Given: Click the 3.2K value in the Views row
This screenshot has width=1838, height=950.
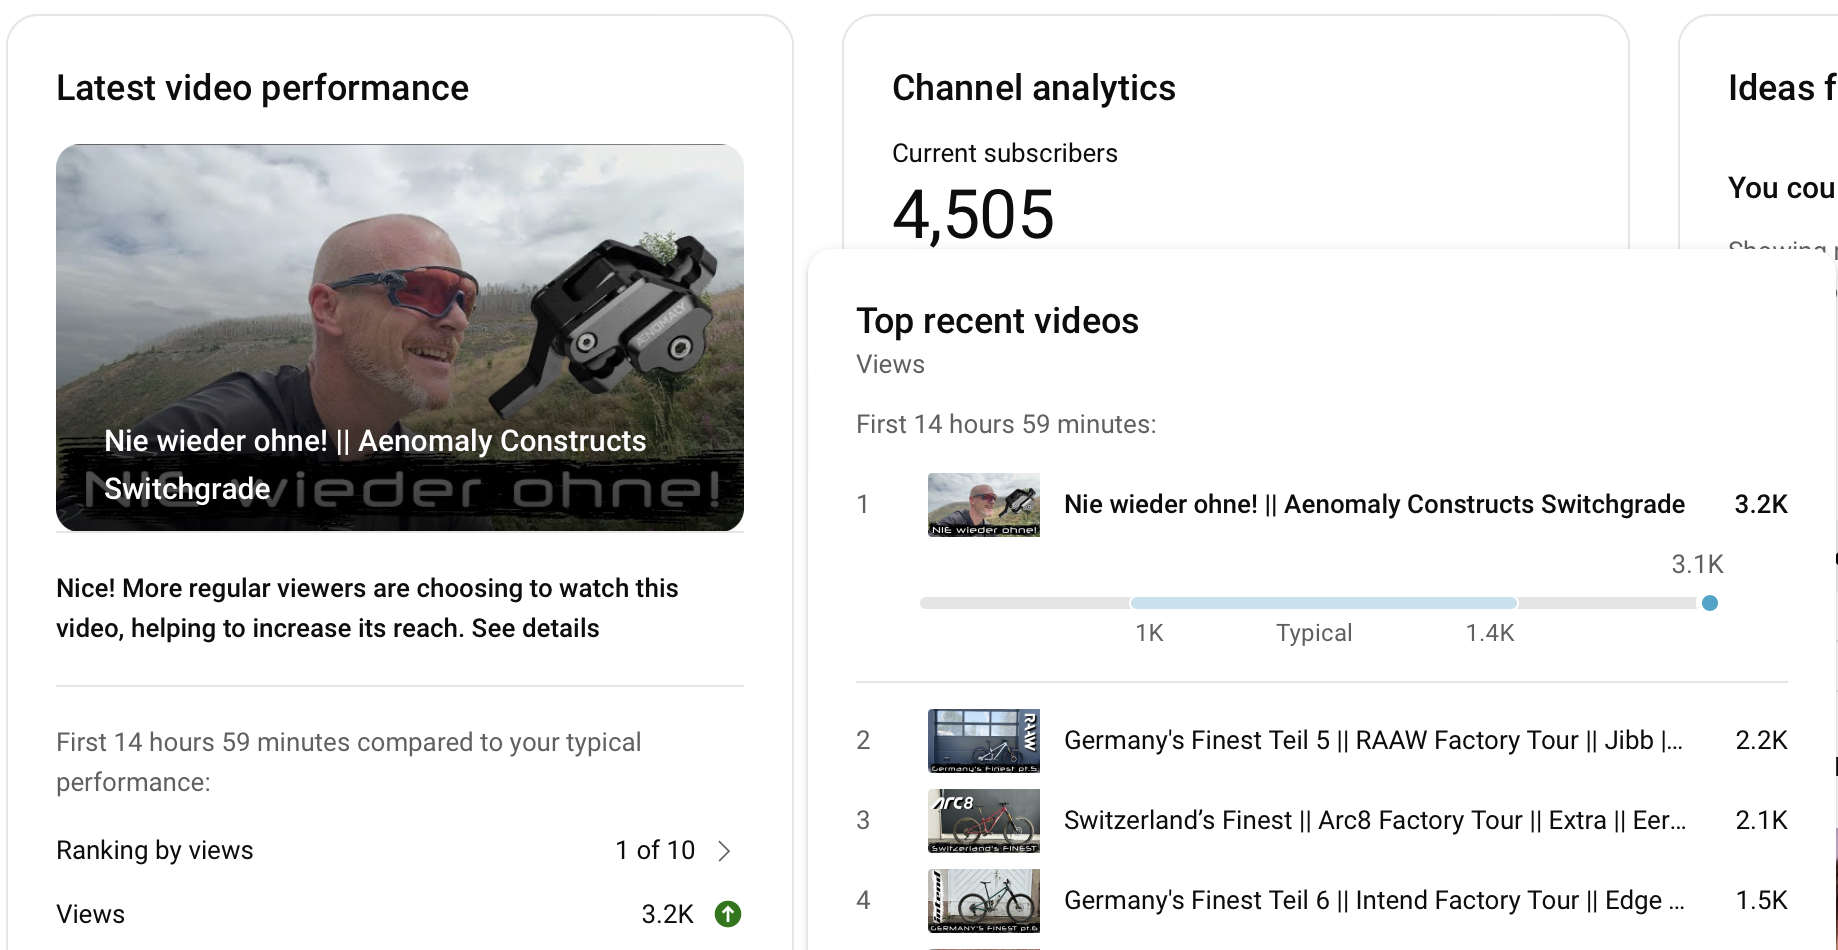Looking at the screenshot, I should pos(667,914).
